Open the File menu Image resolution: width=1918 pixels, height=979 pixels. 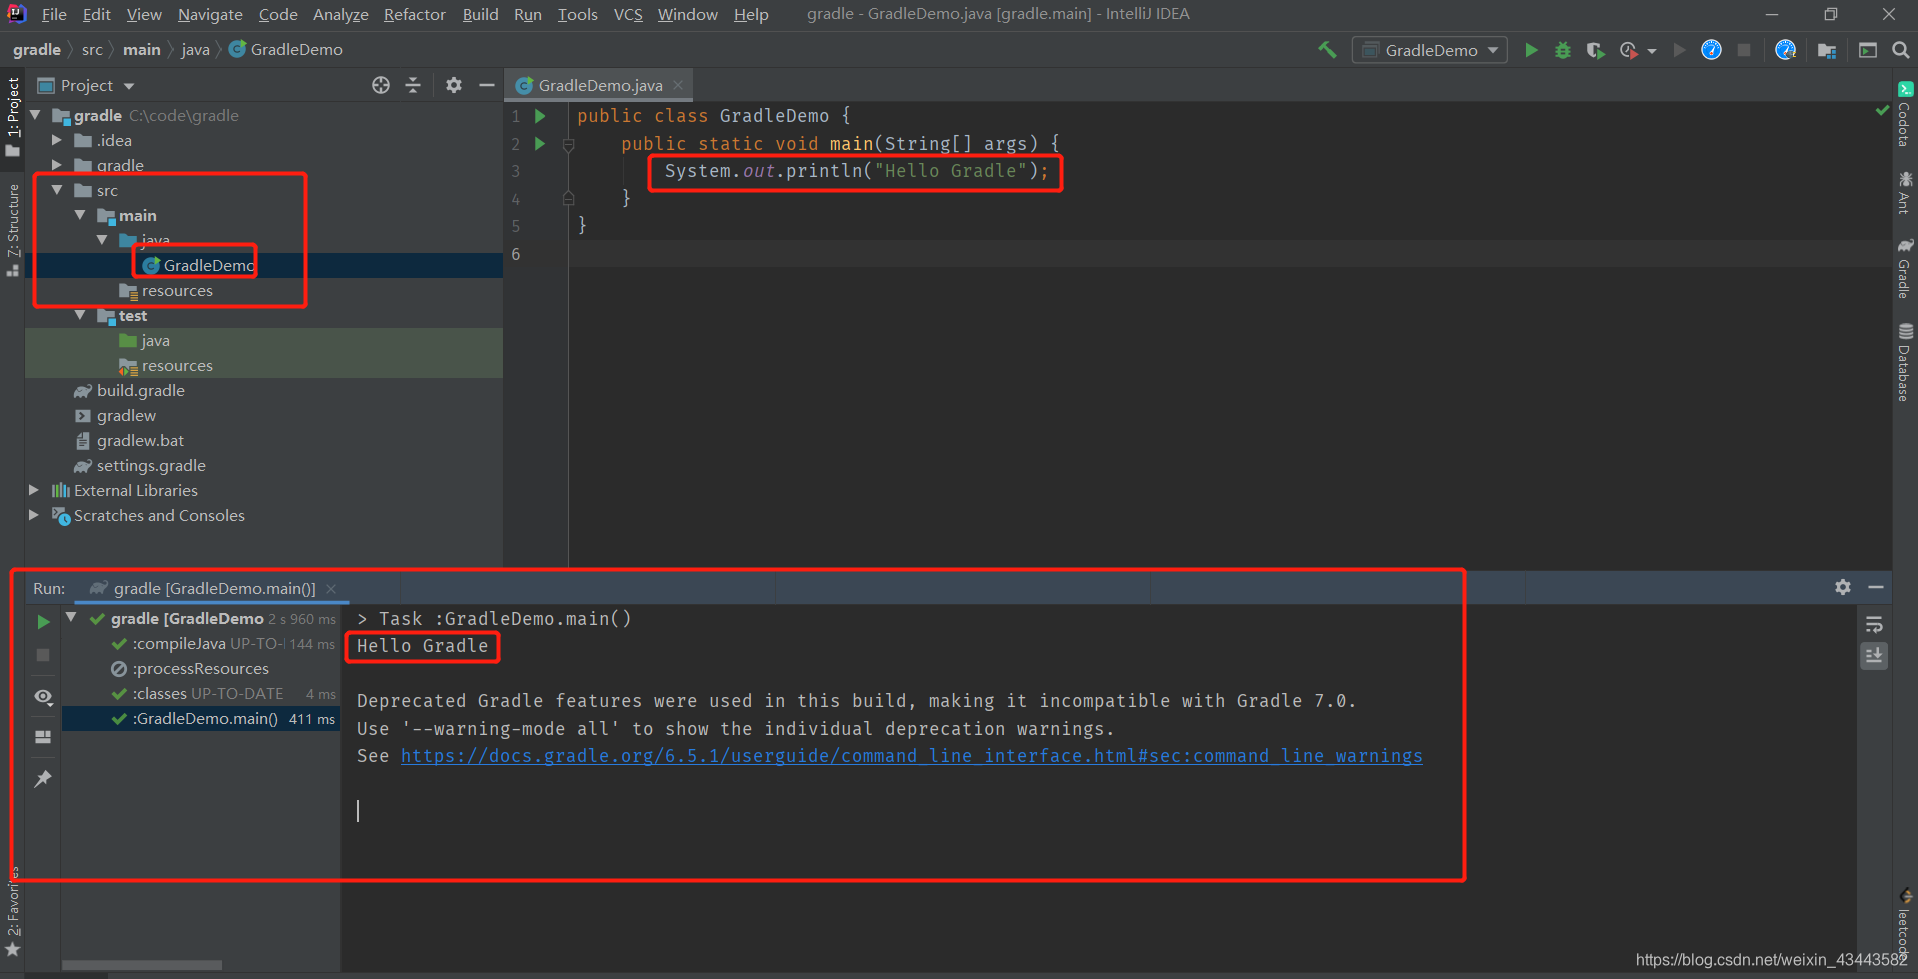point(54,14)
